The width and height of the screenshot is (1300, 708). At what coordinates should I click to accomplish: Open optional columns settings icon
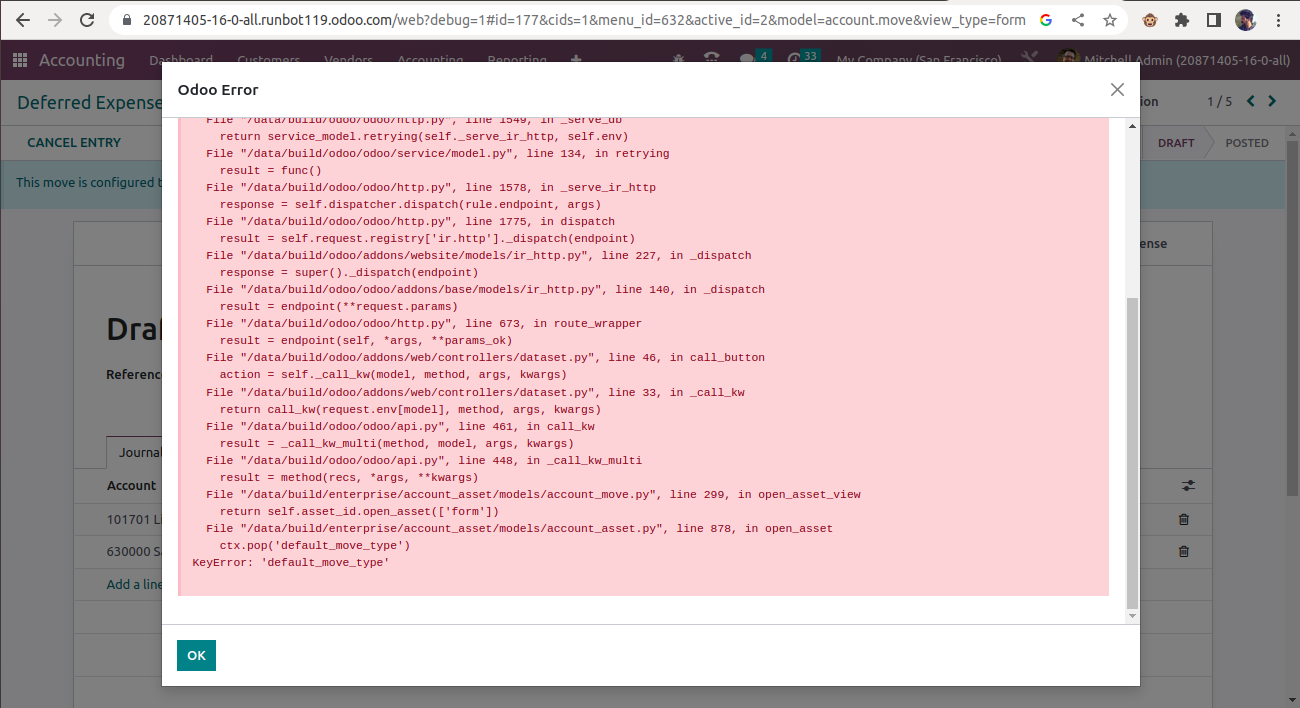(1188, 485)
